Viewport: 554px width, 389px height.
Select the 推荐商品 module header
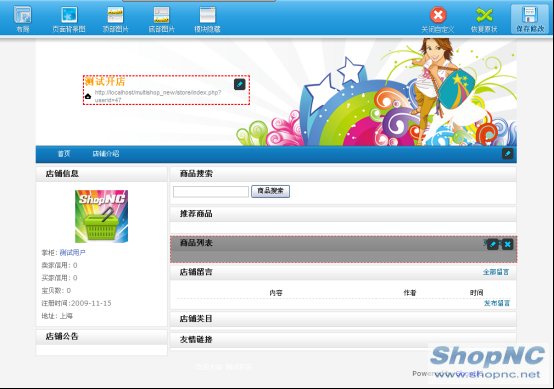click(x=343, y=214)
